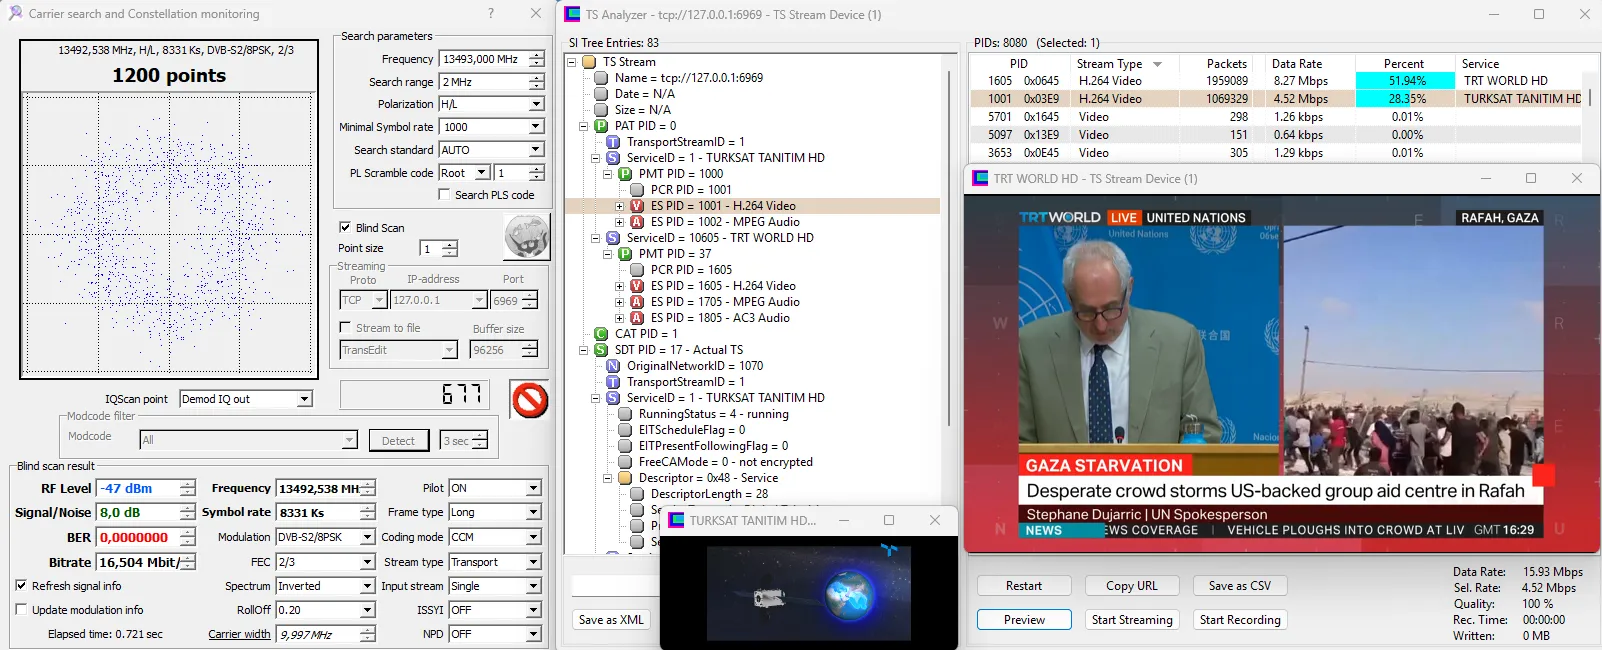
Task: Sort by the Stream Type column header
Action: coord(1110,64)
